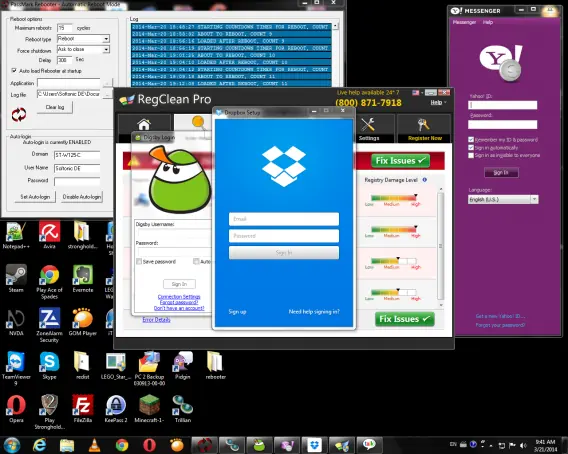Click the top Fix Issues button
Screen dimensions: 568x454
pos(400,161)
